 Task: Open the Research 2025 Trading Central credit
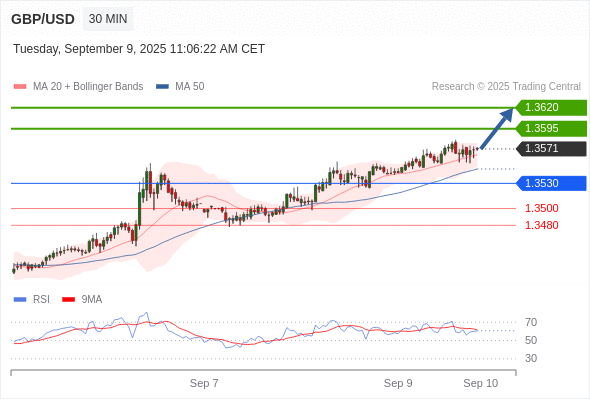(x=506, y=87)
